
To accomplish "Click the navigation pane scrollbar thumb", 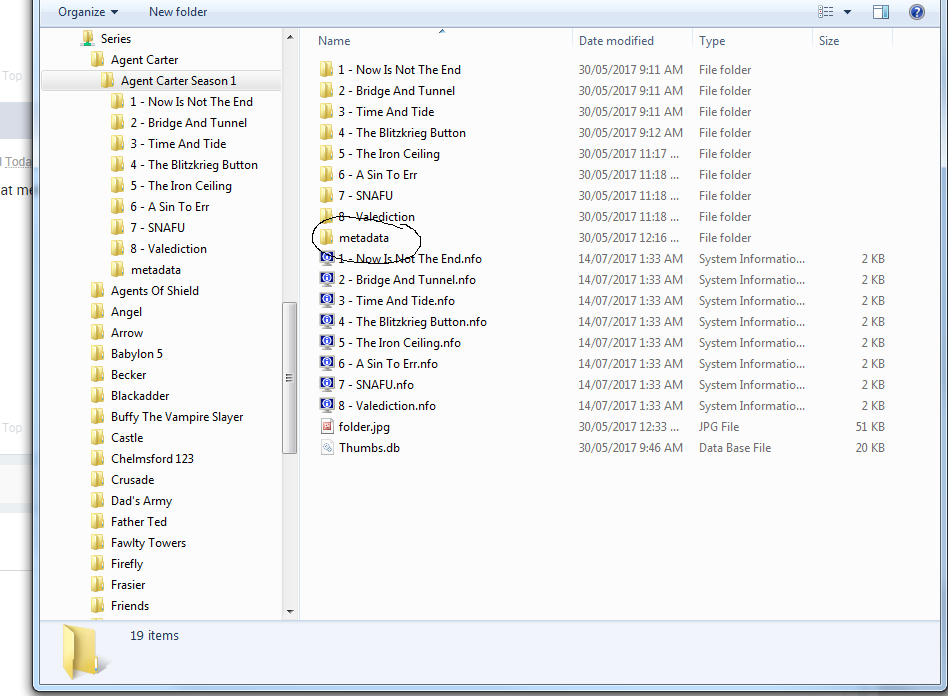I will point(290,378).
